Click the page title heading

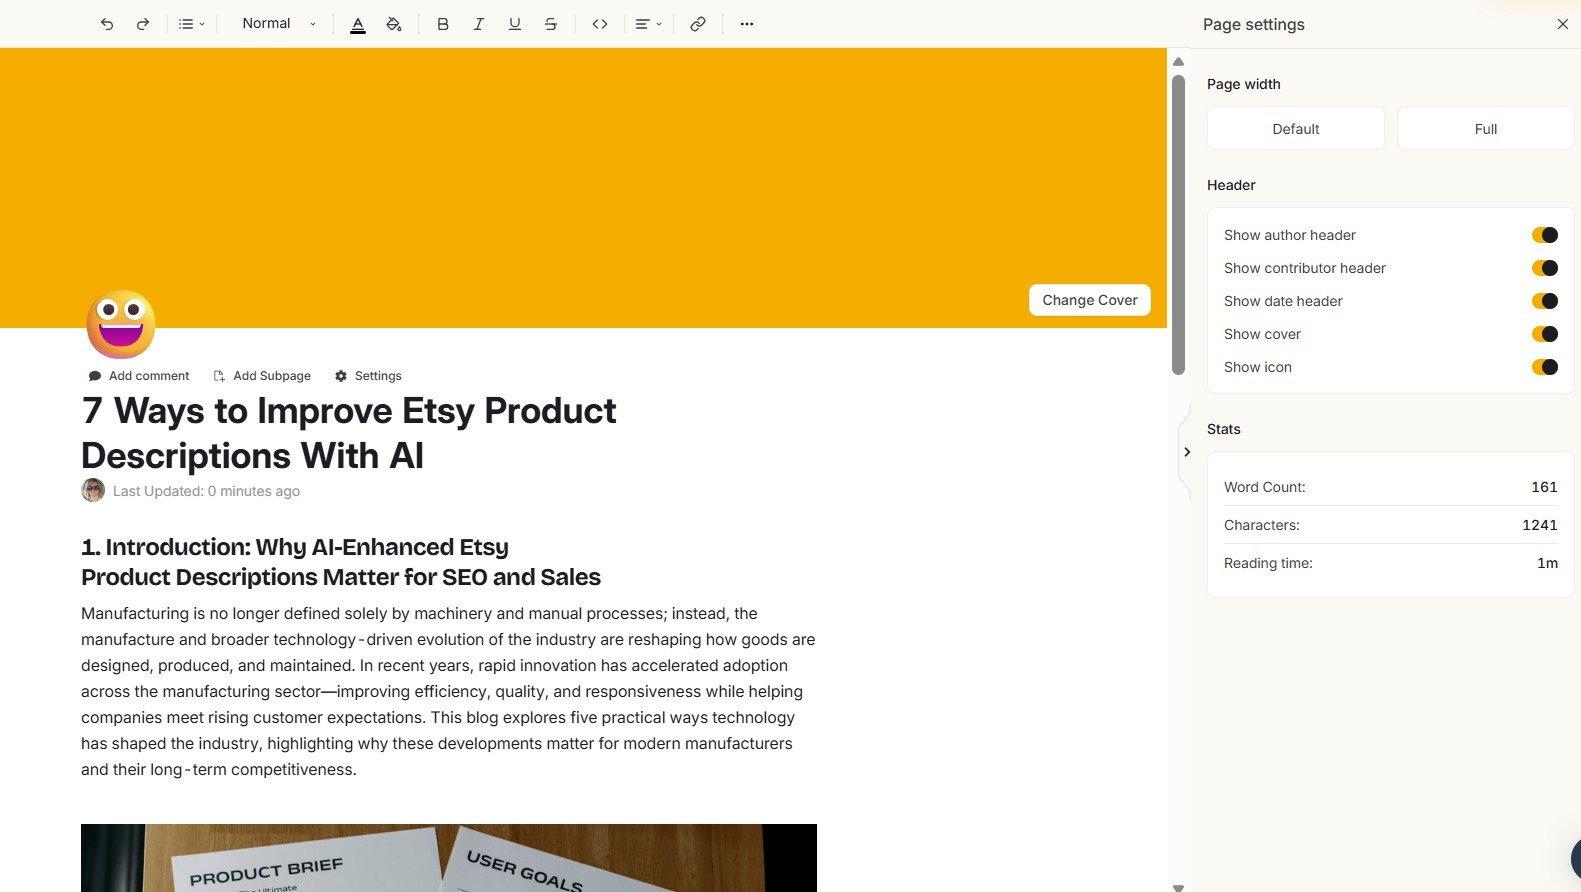click(349, 433)
